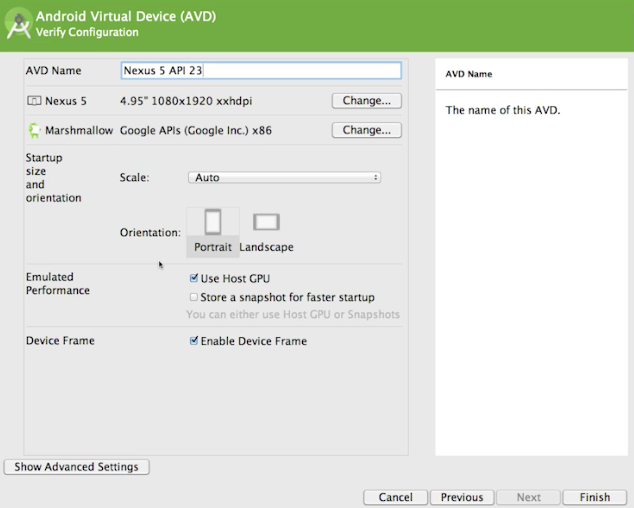The width and height of the screenshot is (634, 508).
Task: Click Change button for Nexus 5 device
Action: tap(367, 101)
